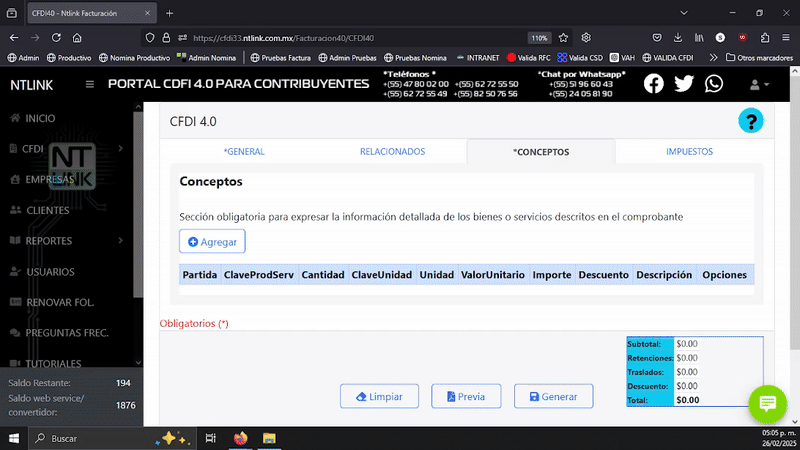Open NTLINK Facebook page icon
800x450 pixels.
654,83
